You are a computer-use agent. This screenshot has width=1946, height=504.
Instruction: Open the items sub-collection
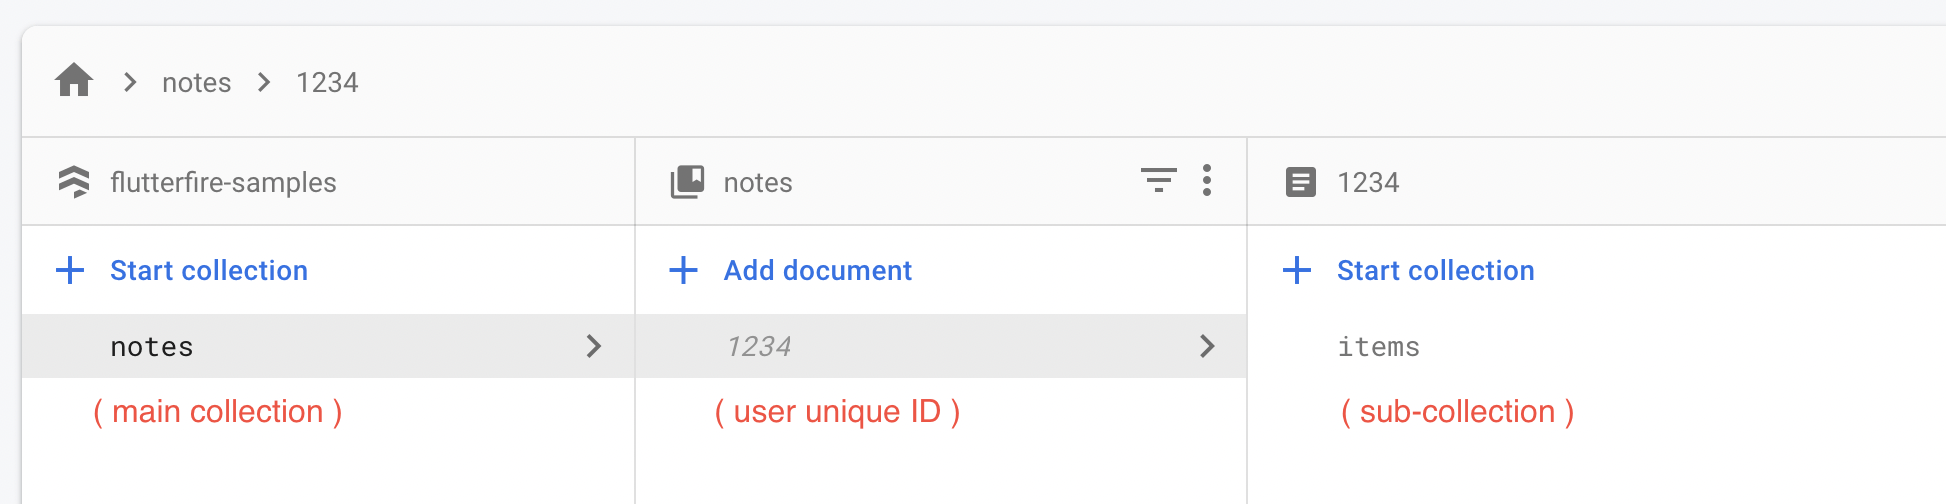pyautogui.click(x=1379, y=346)
